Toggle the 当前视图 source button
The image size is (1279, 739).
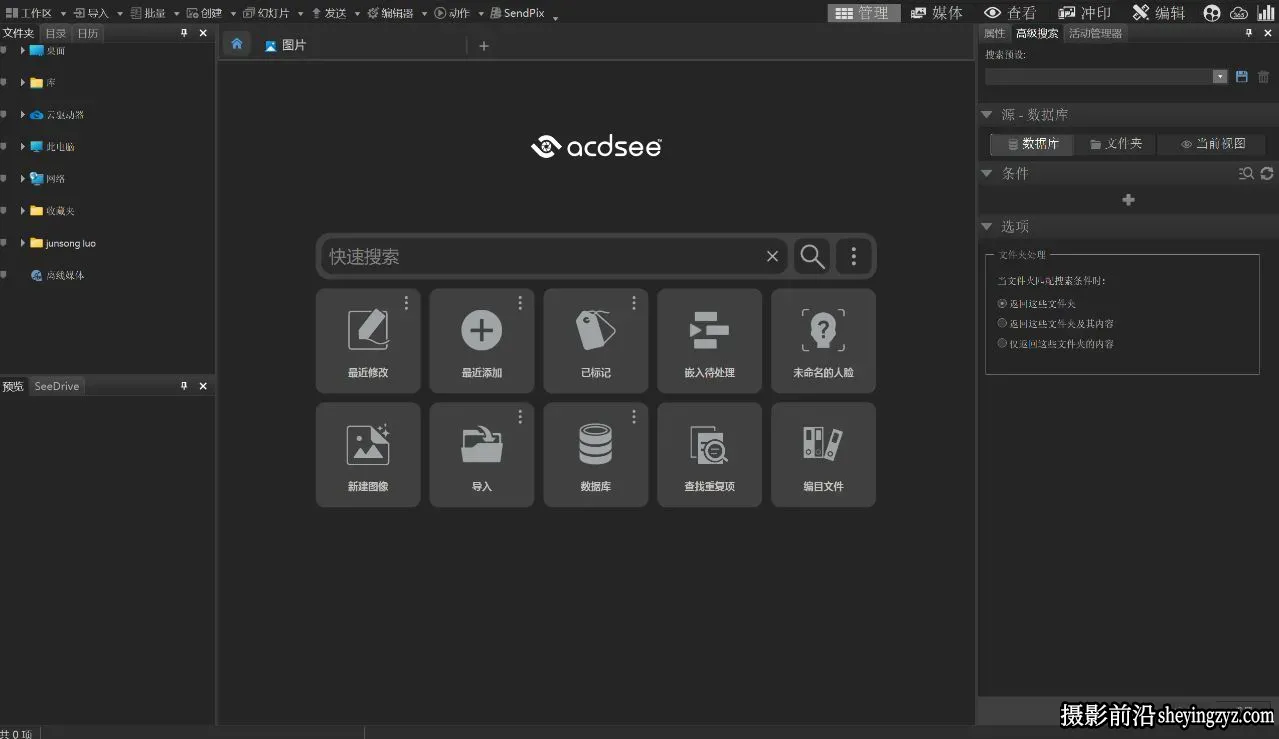[1213, 144]
